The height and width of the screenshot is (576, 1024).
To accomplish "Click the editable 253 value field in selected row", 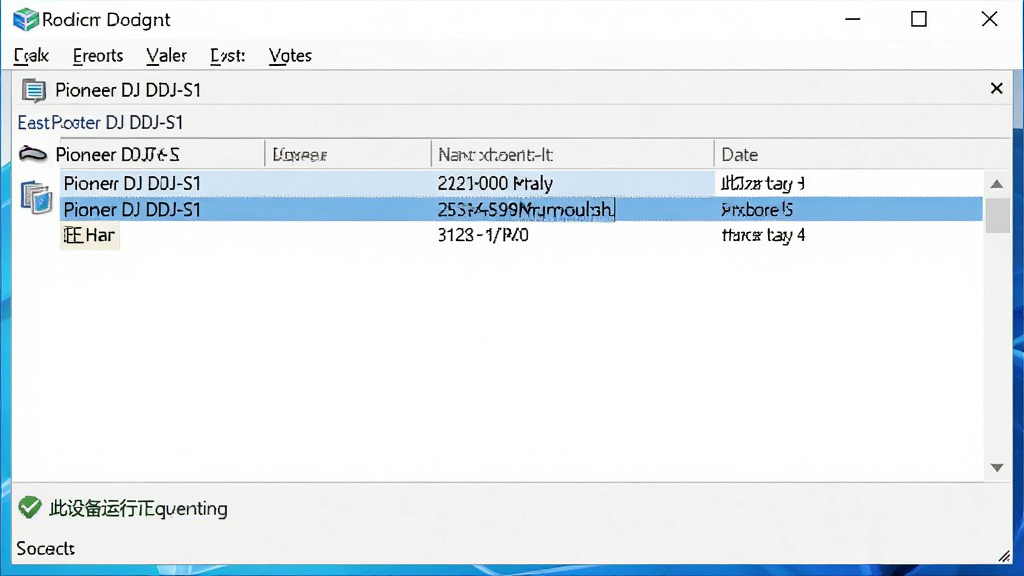I will point(526,210).
